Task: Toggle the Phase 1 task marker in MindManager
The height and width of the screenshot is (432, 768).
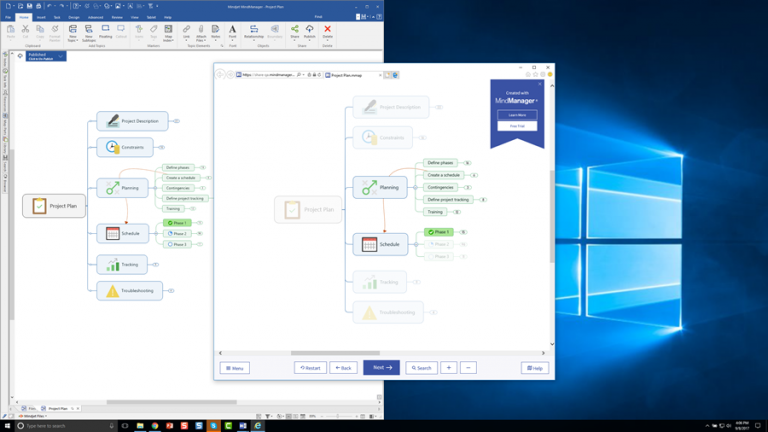Action: tap(171, 223)
